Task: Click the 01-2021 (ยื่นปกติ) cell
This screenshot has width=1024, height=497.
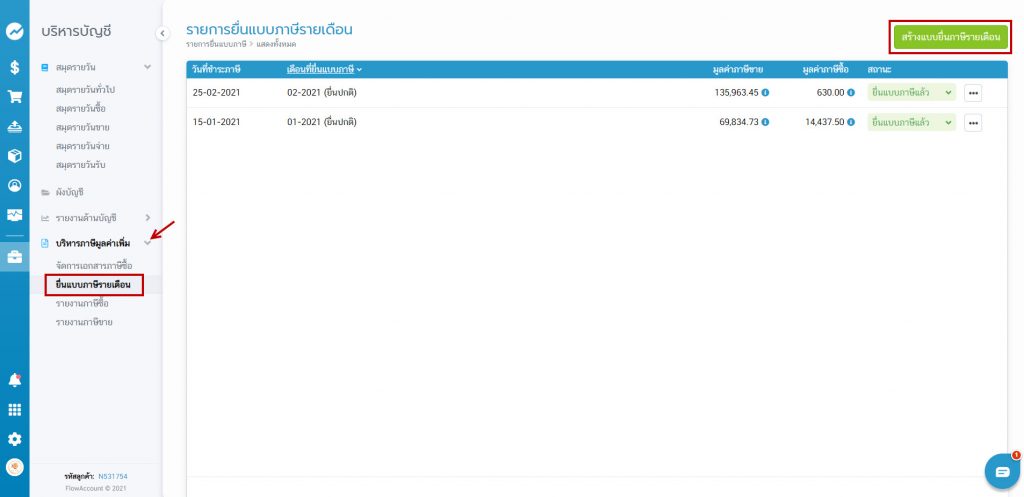Action: tap(322, 122)
